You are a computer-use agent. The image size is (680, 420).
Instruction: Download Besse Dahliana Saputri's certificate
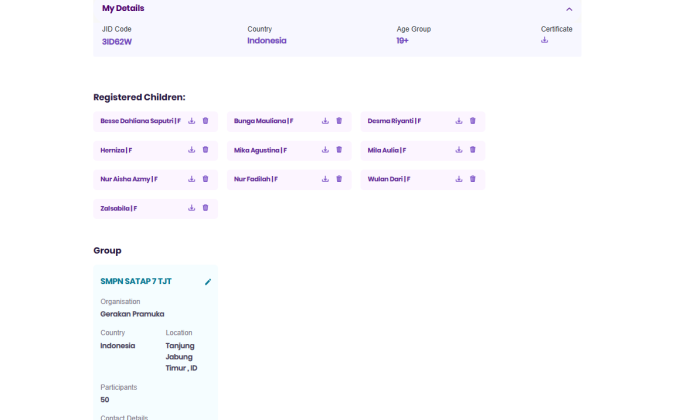point(191,121)
